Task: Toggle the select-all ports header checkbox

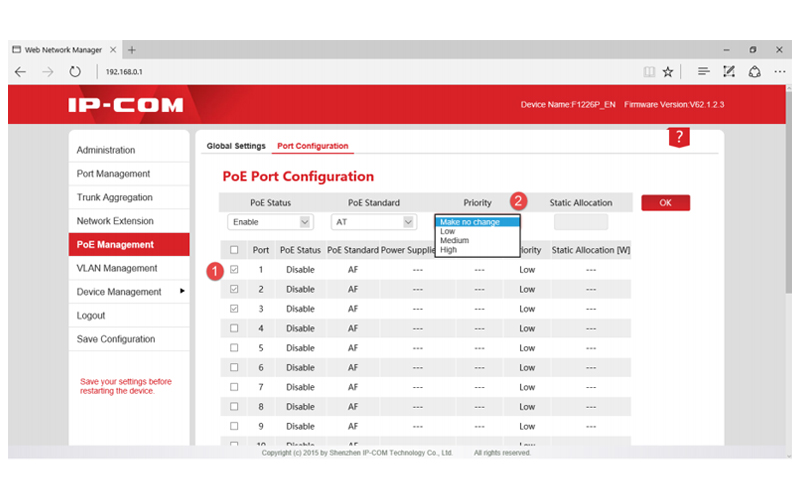Action: click(x=234, y=250)
